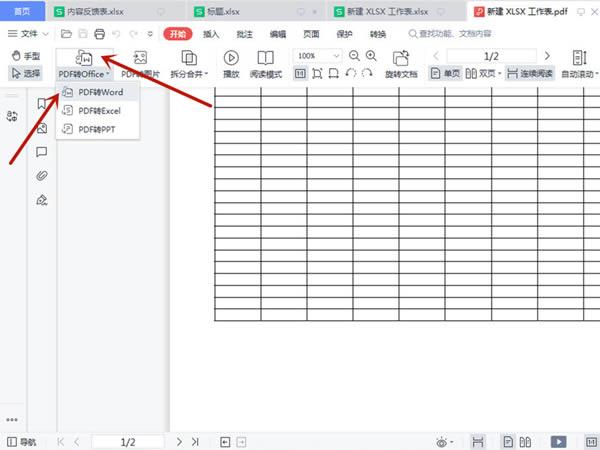600x450 pixels.
Task: Expand the 文件 menu dropdown
Action: 29,34
